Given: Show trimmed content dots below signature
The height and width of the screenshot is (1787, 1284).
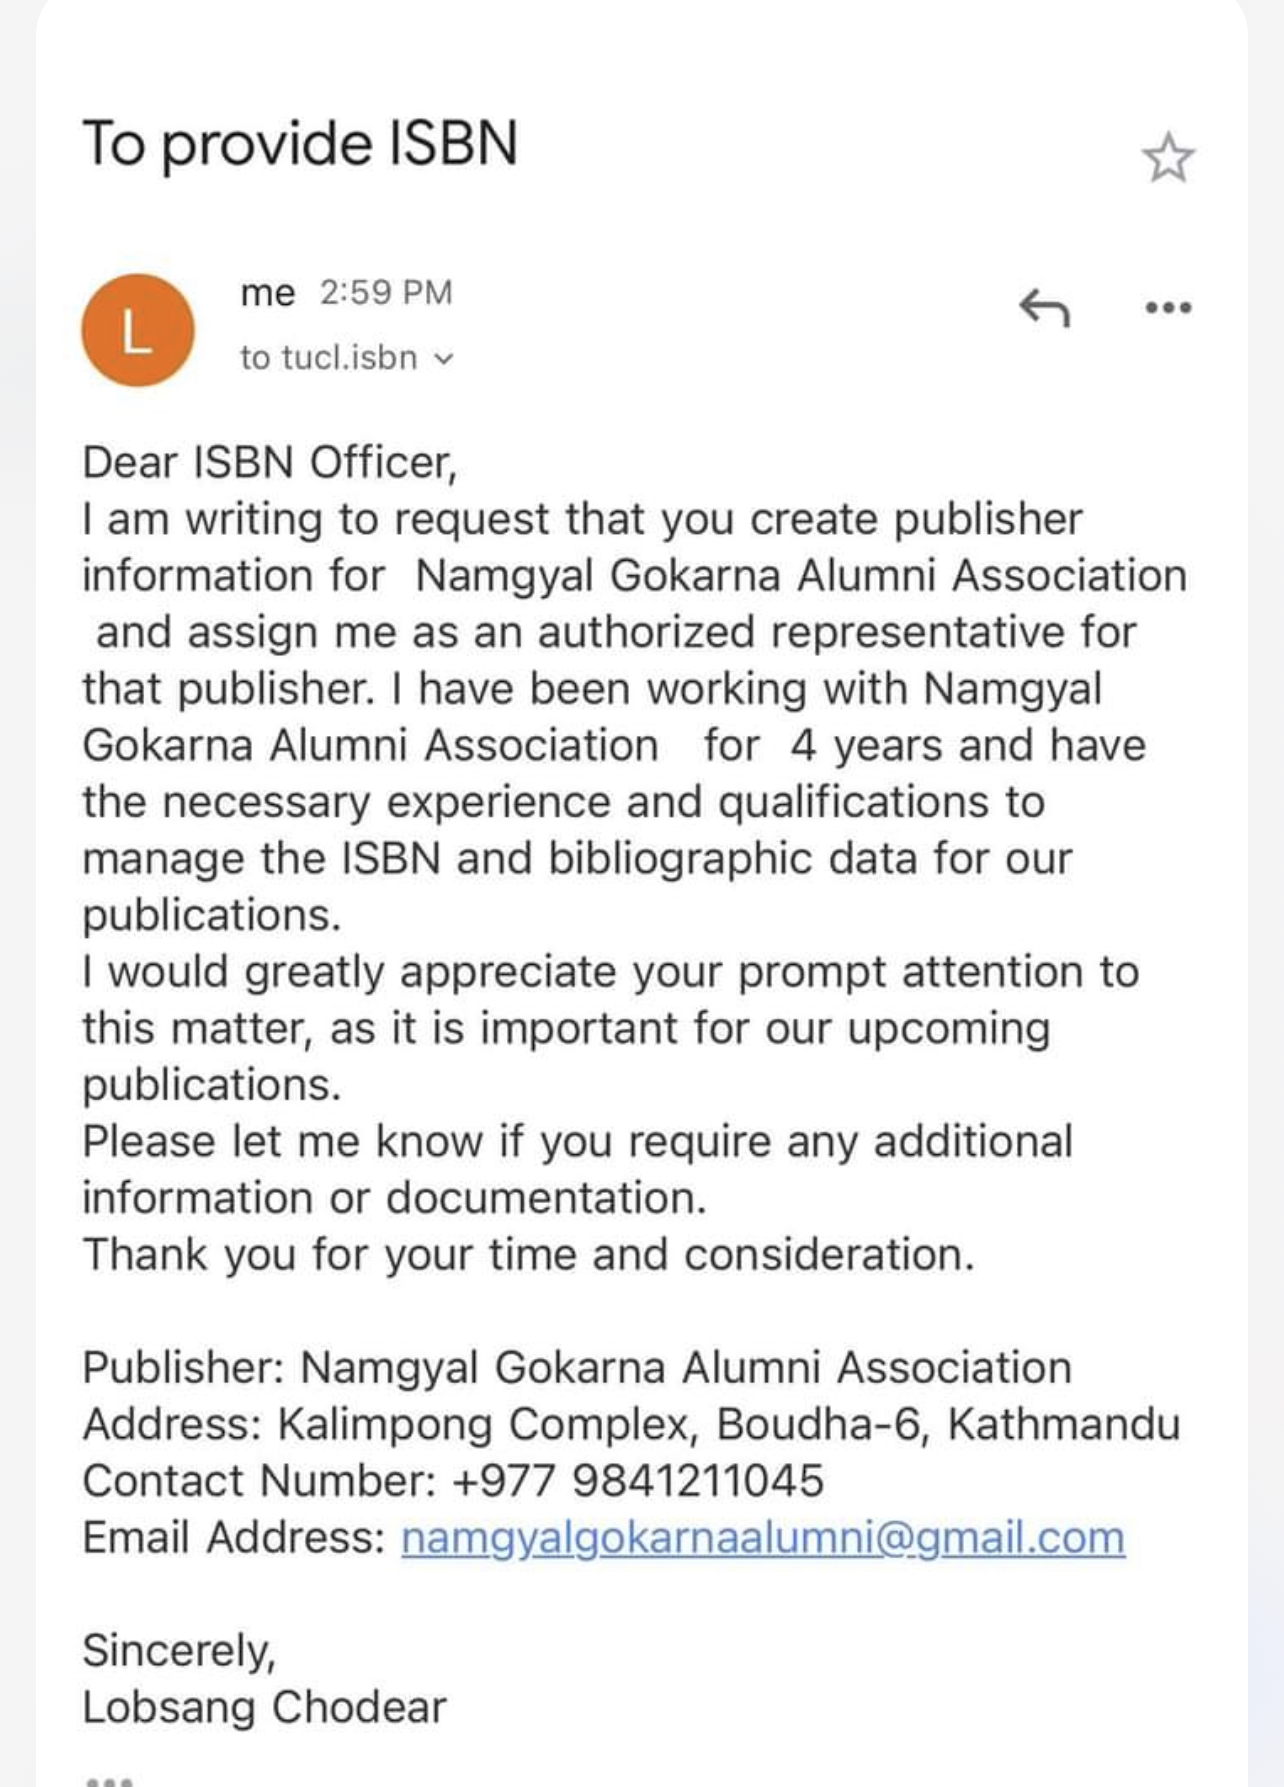Looking at the screenshot, I should (x=109, y=1778).
